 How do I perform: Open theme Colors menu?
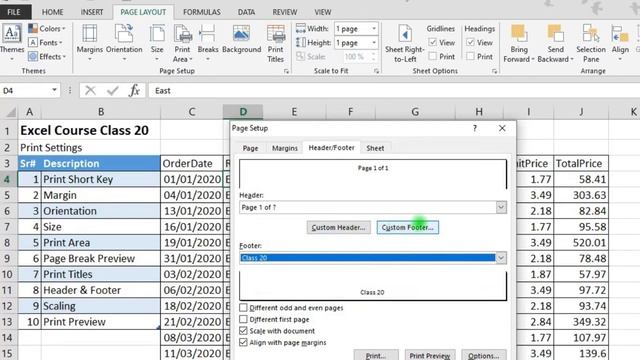47,29
